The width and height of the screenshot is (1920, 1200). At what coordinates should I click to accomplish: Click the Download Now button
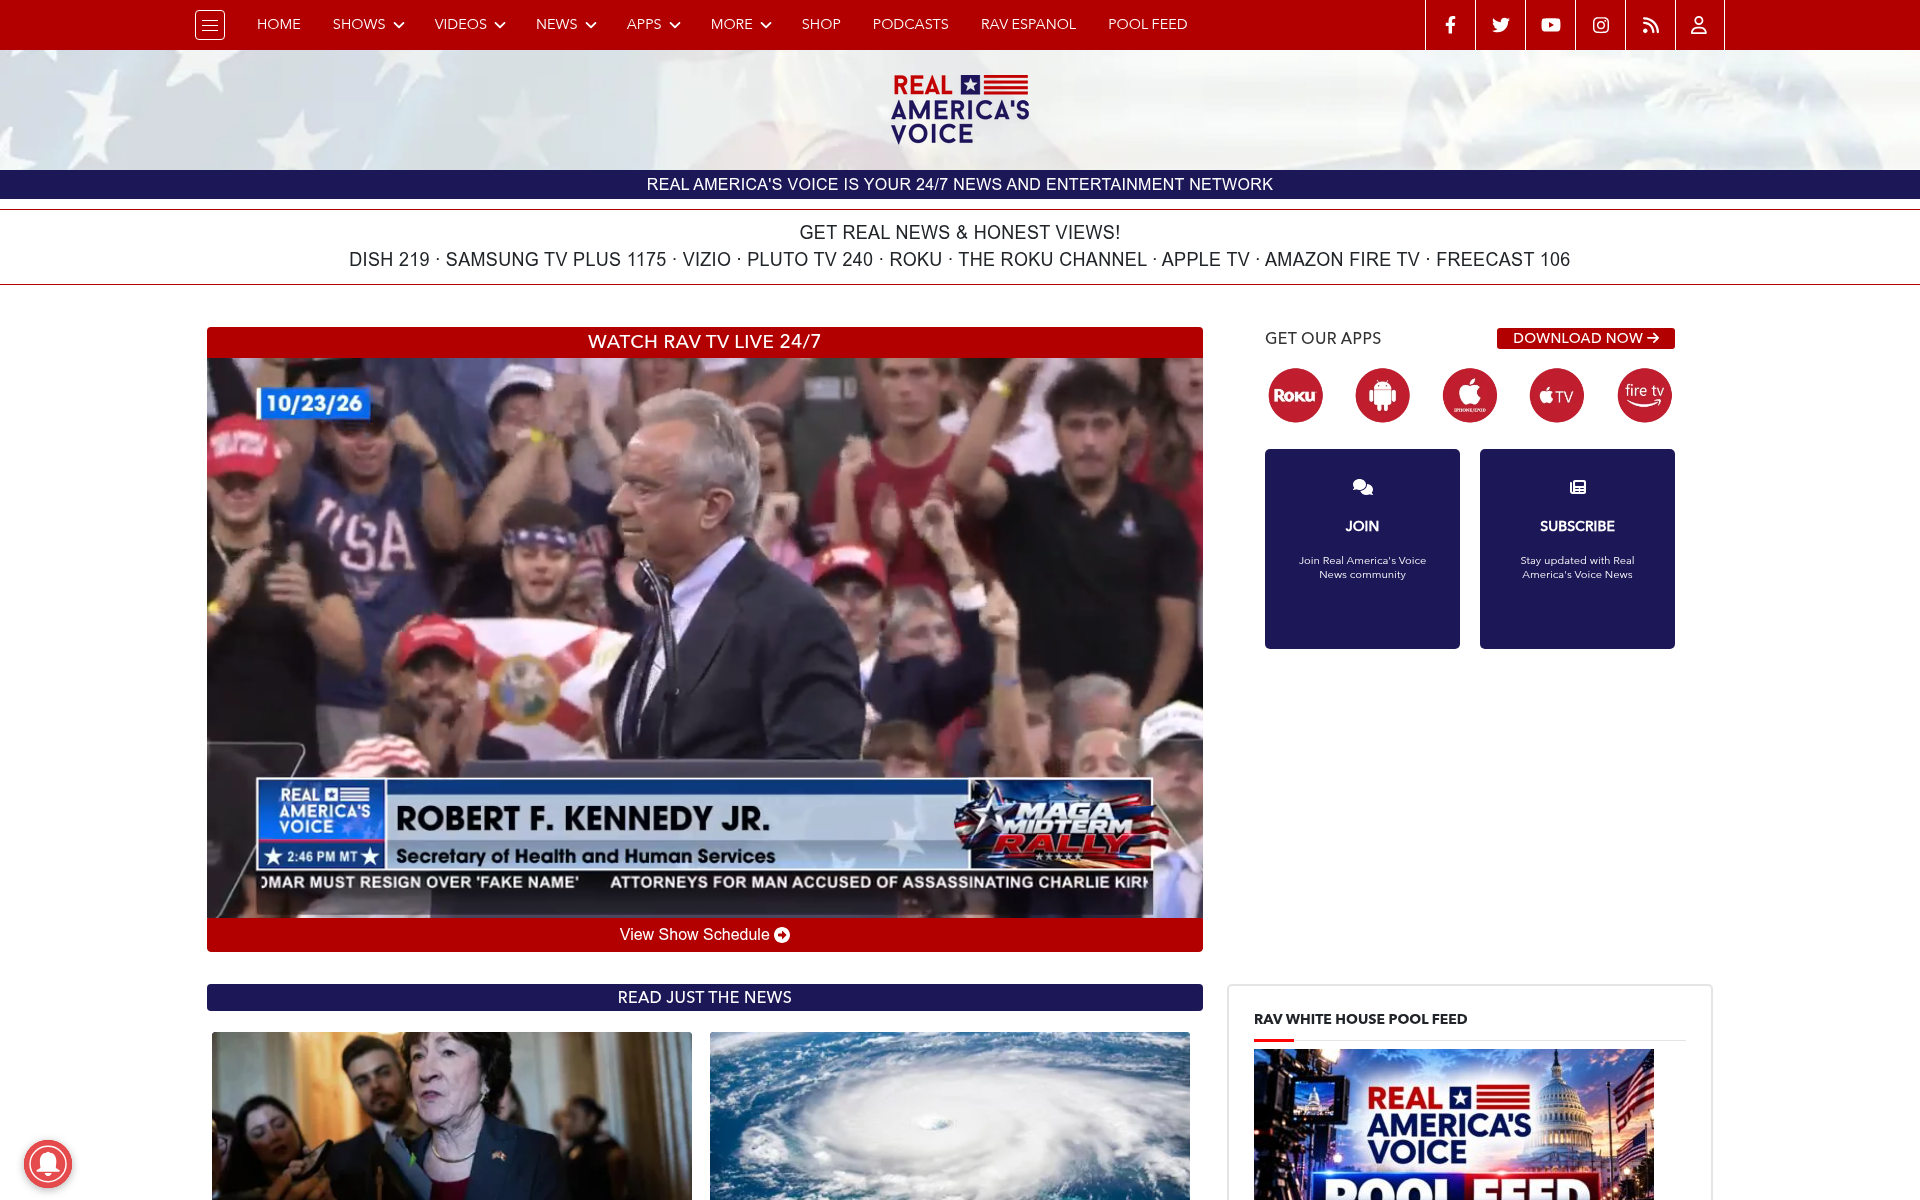(1585, 338)
